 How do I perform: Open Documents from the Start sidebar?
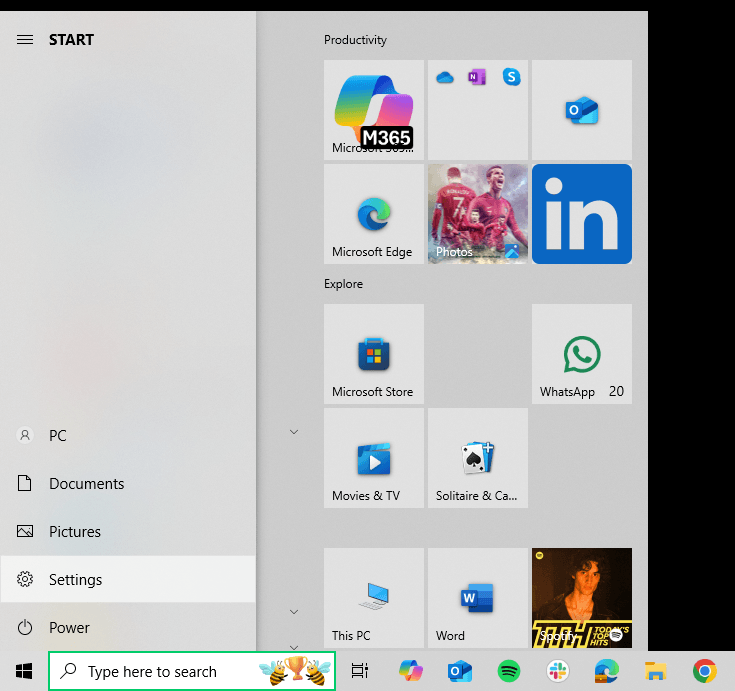coord(128,483)
